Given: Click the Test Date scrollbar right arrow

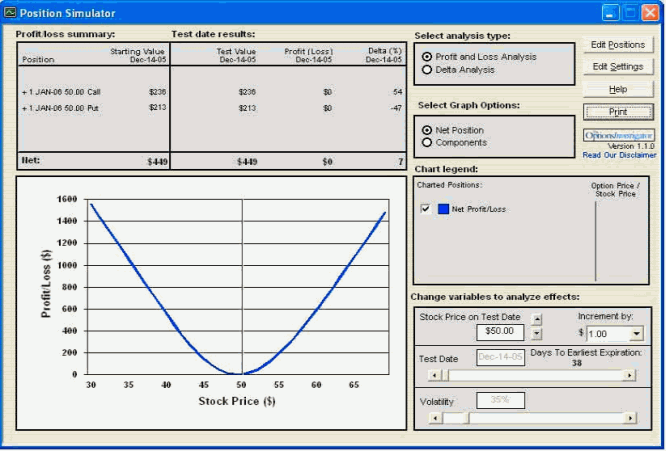Looking at the screenshot, I should tap(629, 375).
